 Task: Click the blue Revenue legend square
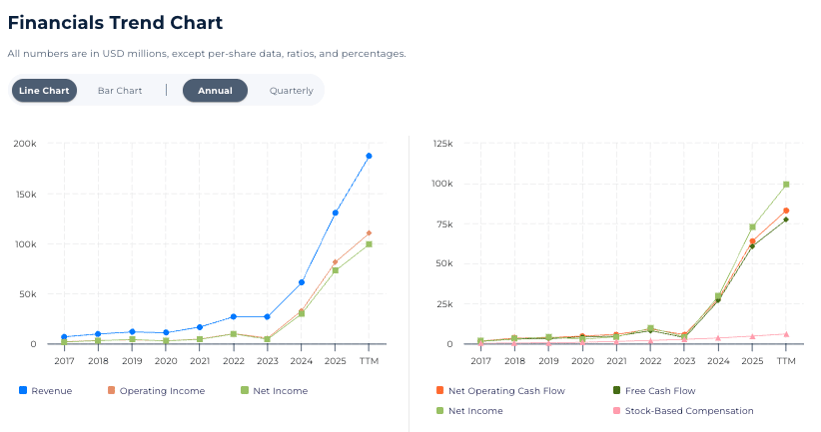[23, 391]
